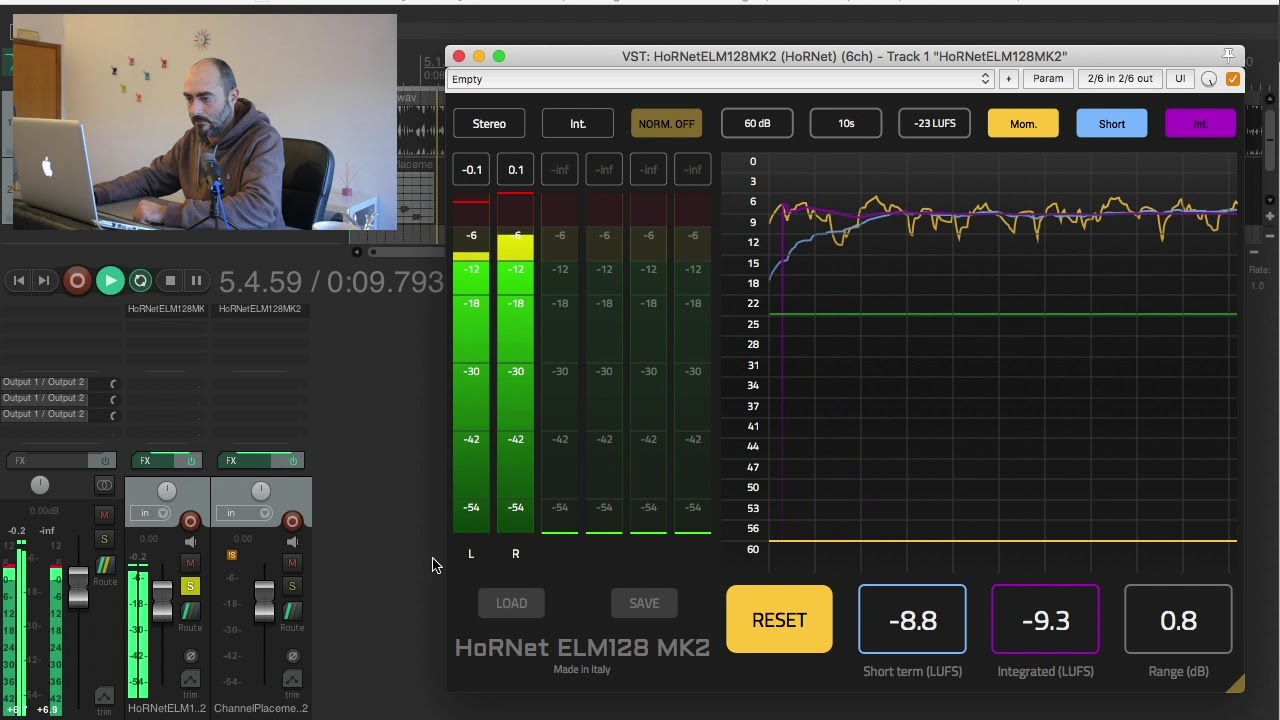Go to project start transport button

click(18, 281)
